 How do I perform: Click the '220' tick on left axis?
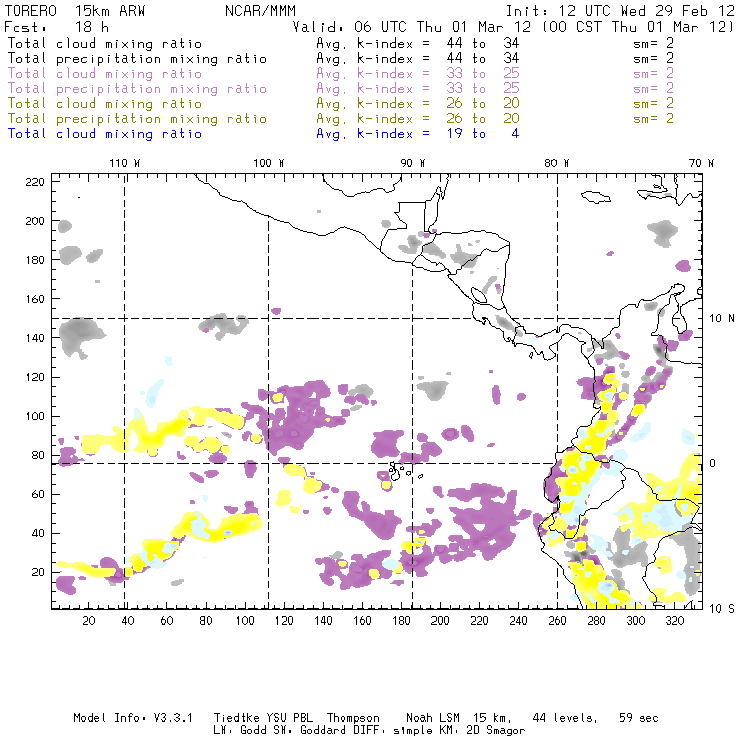[x=35, y=182]
